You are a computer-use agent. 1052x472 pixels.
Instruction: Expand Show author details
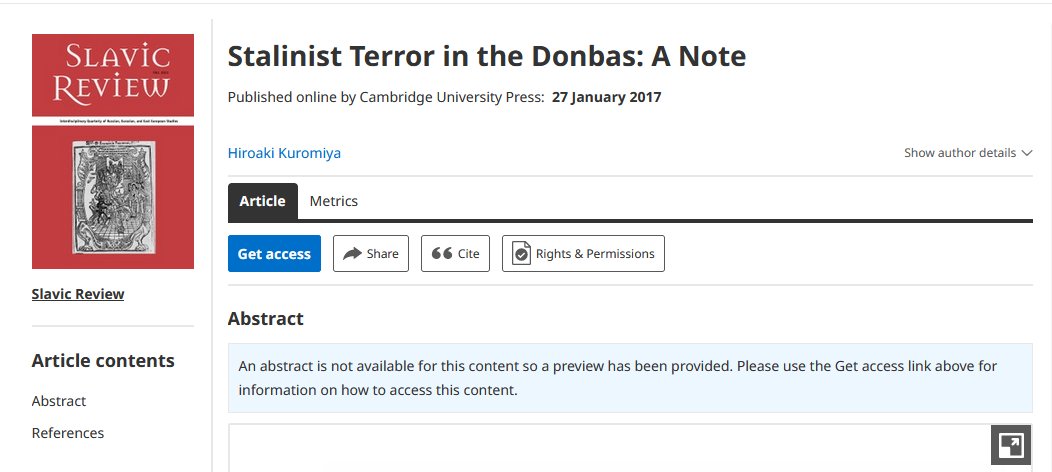click(968, 153)
